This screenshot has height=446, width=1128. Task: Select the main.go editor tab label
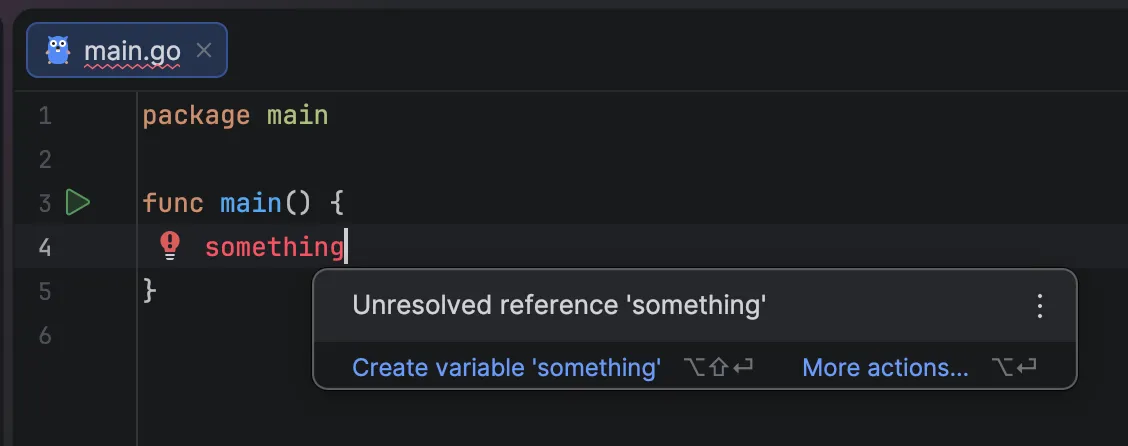pyautogui.click(x=132, y=50)
